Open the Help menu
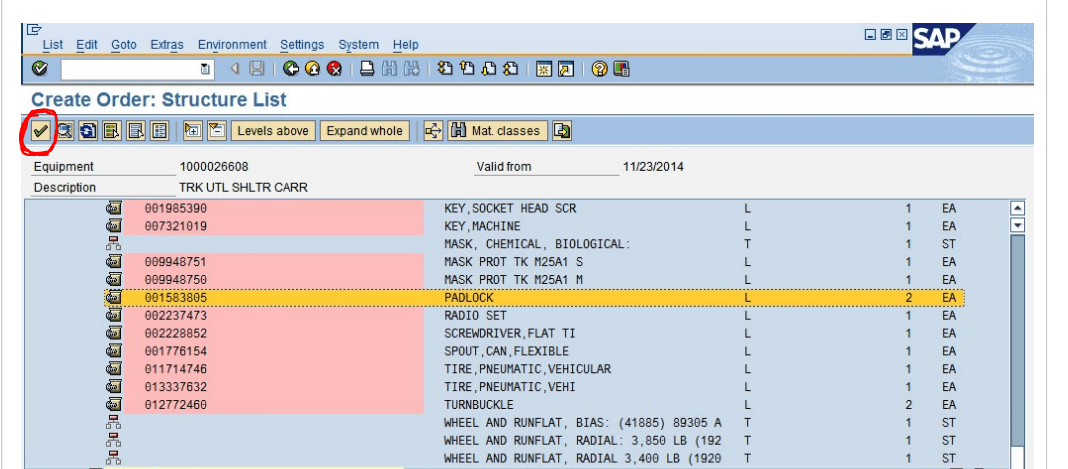Viewport: 1068px width, 469px height. click(x=405, y=45)
